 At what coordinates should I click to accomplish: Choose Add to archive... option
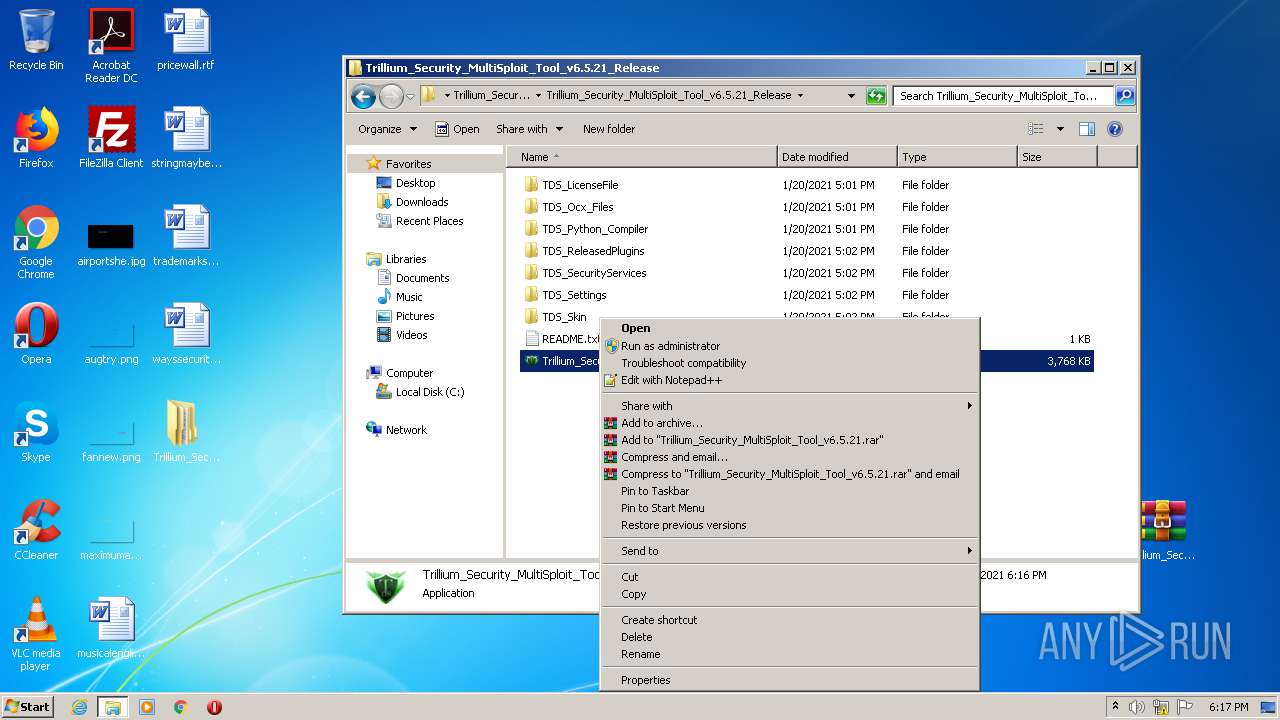pyautogui.click(x=789, y=423)
